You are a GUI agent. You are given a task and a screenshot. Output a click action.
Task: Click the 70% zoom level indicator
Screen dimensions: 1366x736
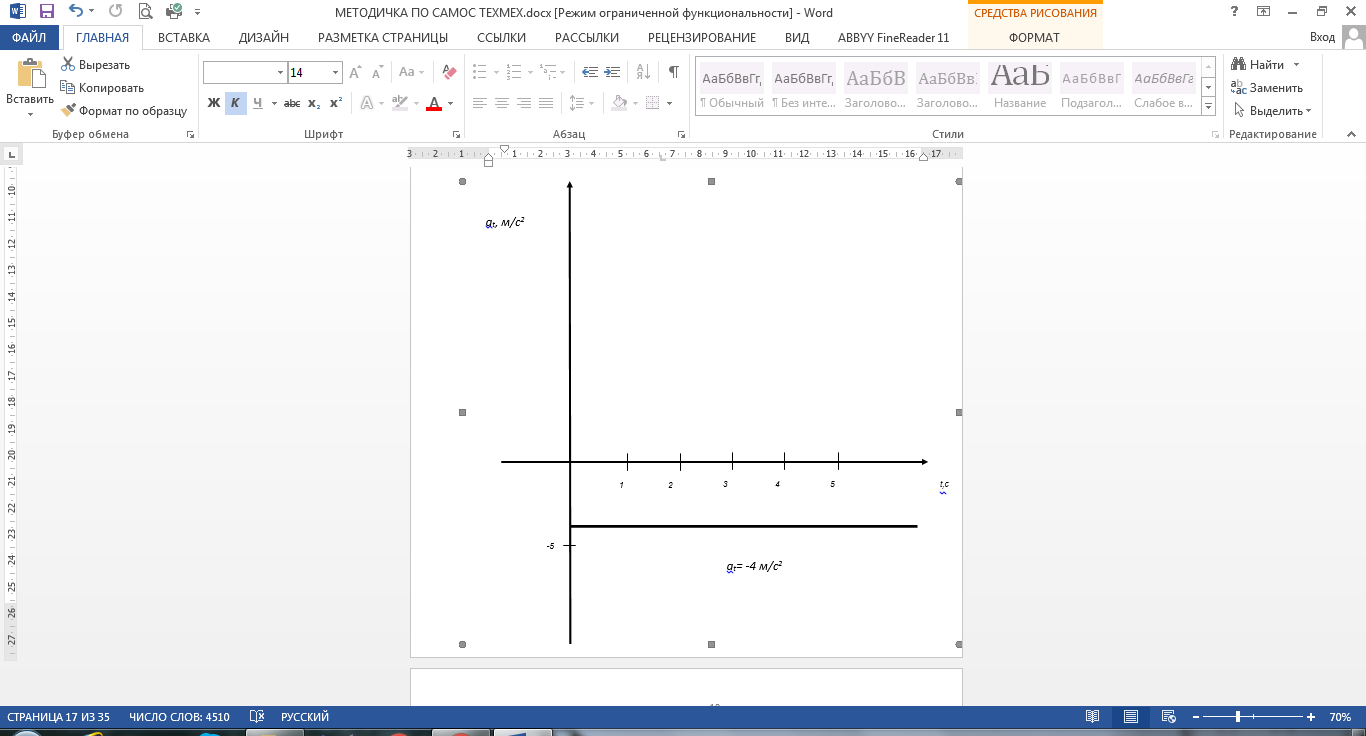click(1339, 717)
